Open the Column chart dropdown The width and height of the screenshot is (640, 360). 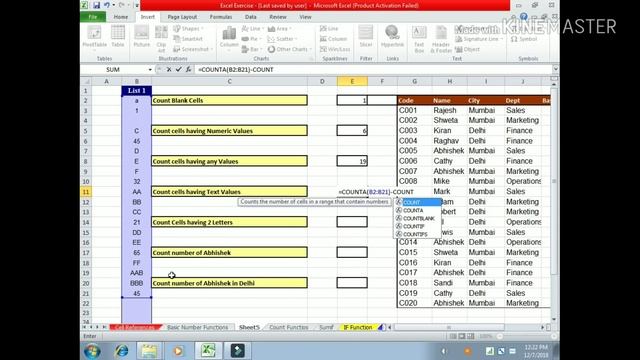point(229,39)
